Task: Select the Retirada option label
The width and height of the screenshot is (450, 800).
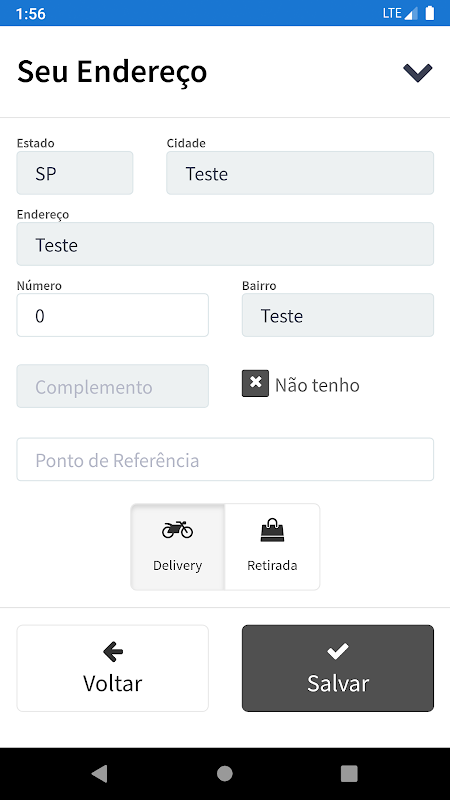Action: [272, 565]
